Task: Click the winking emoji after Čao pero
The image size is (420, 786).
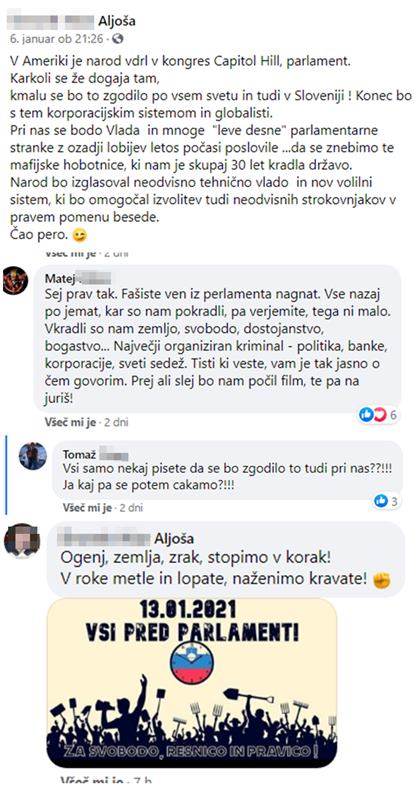Action: [79, 234]
